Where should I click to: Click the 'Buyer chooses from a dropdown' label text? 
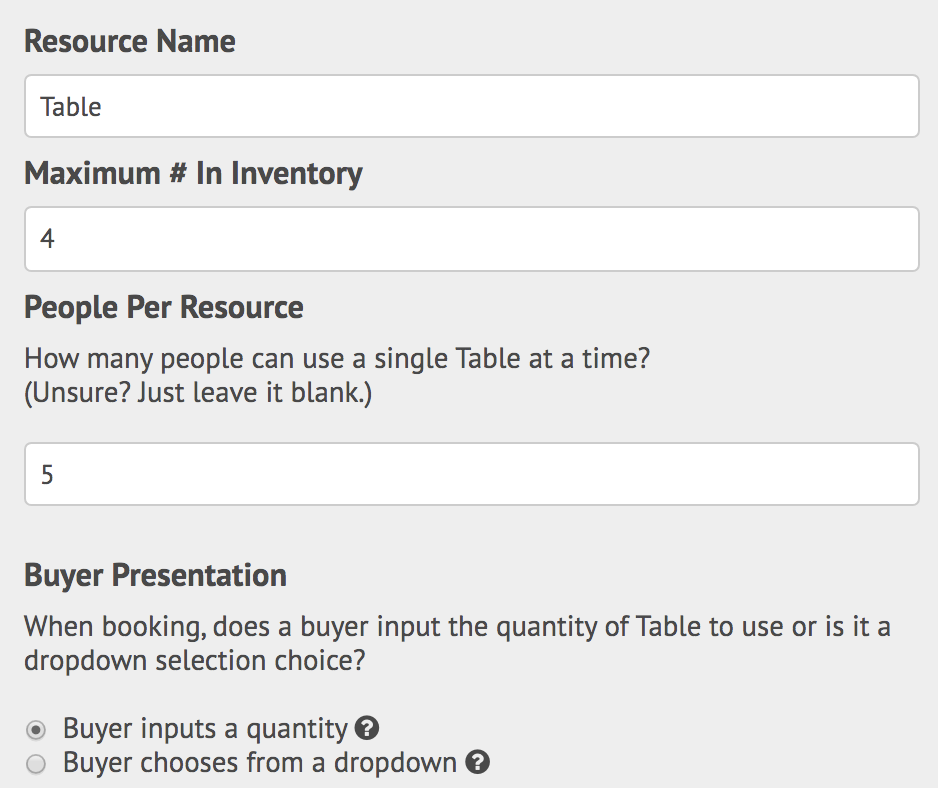(260, 763)
